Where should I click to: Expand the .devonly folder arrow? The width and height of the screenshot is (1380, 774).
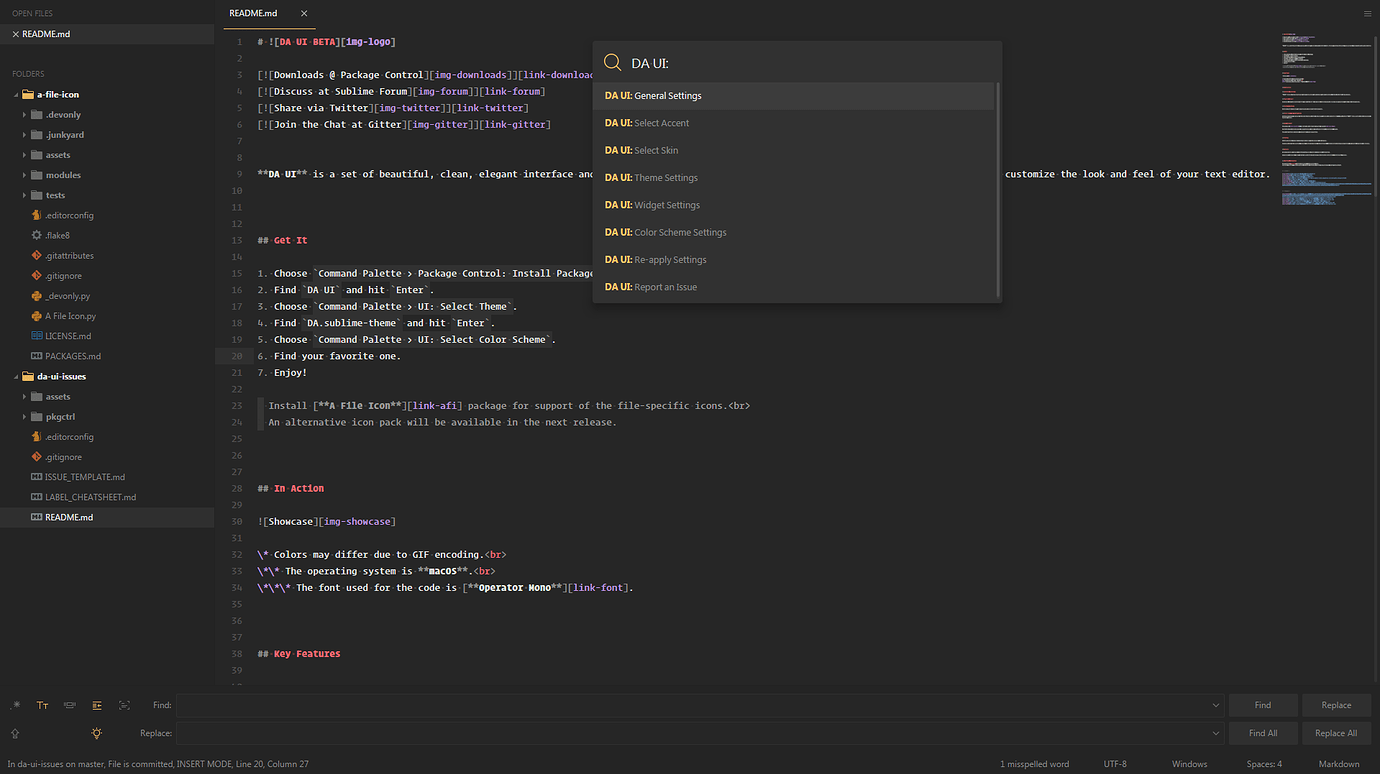(x=24, y=114)
